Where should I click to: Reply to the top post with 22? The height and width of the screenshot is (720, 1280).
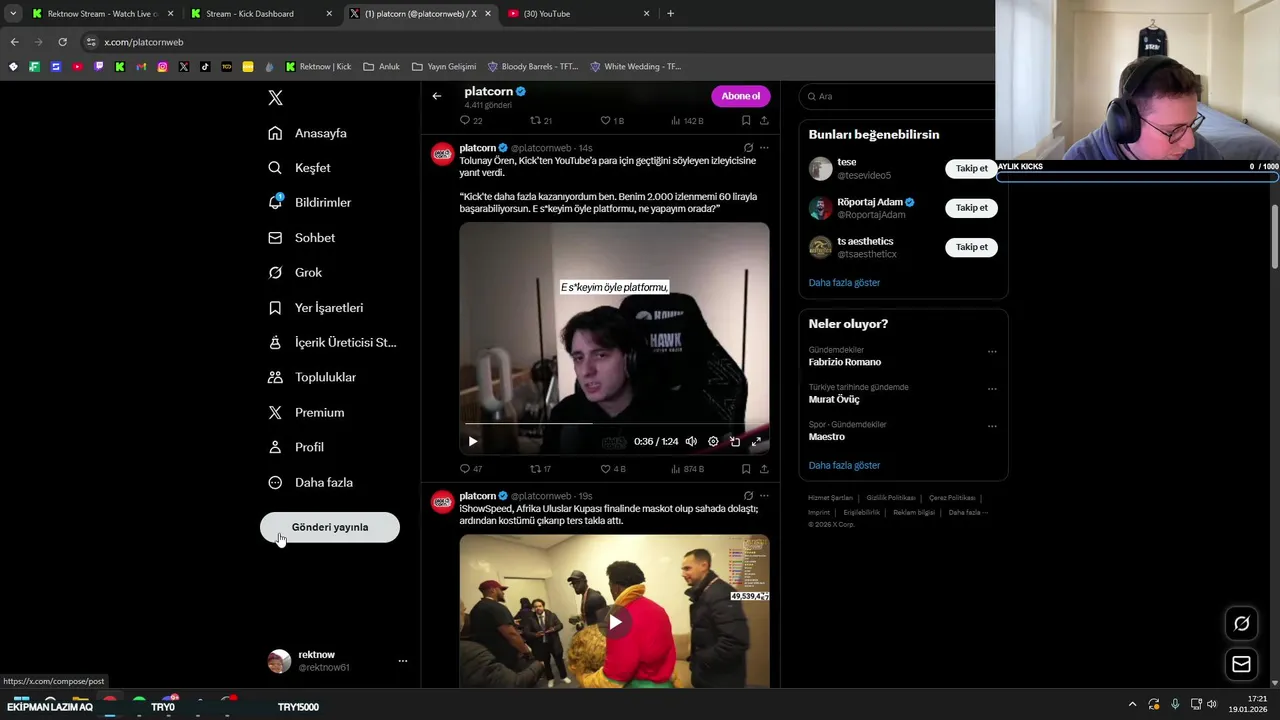471,120
